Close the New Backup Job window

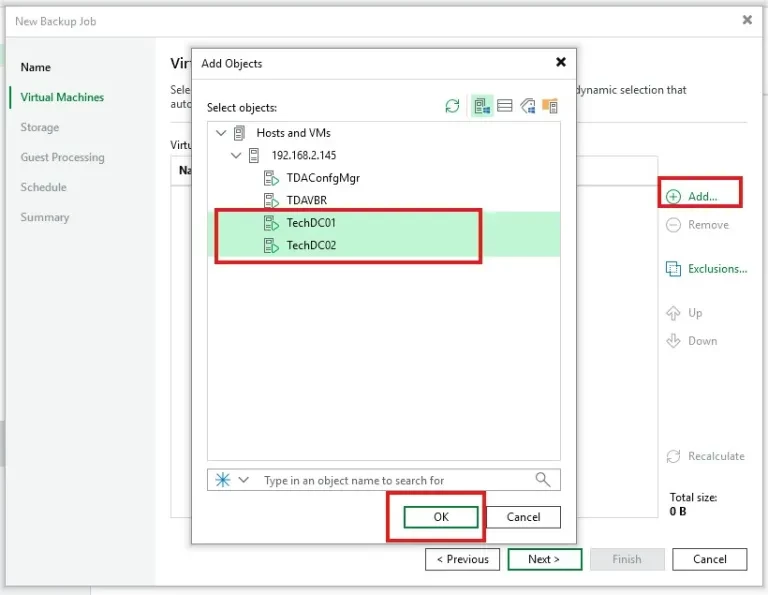point(747,20)
